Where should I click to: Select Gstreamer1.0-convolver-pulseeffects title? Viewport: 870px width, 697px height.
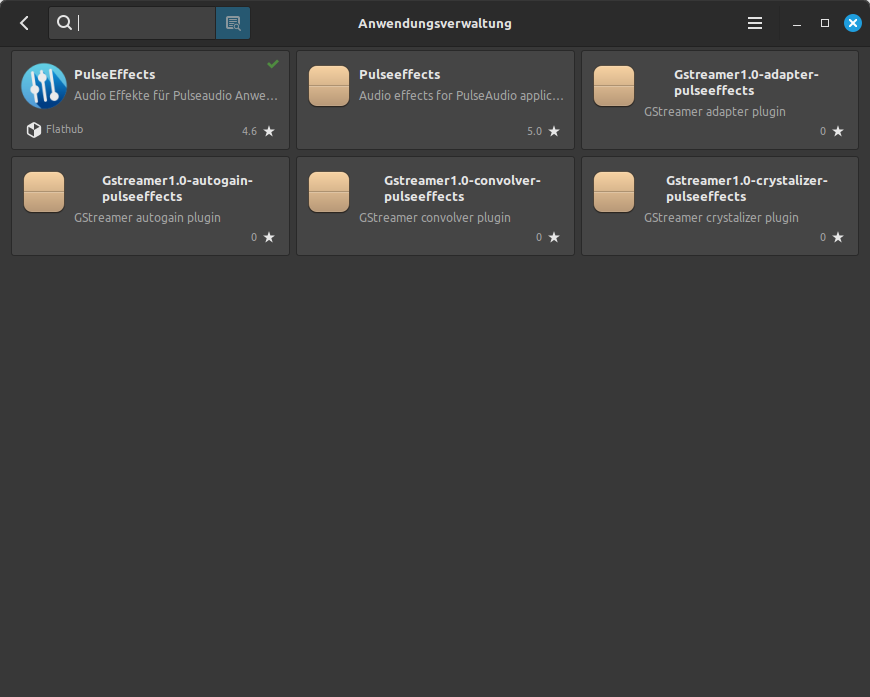pyautogui.click(x=462, y=188)
